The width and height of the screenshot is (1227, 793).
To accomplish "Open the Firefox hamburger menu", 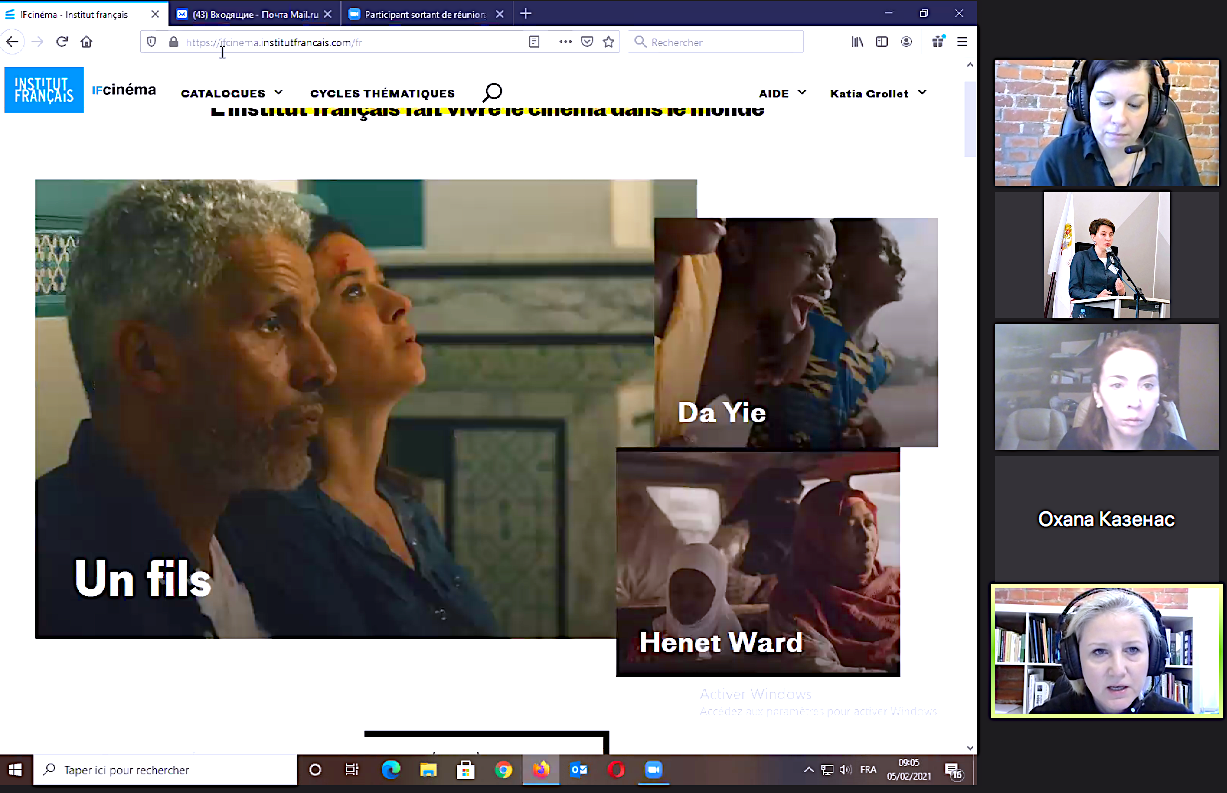I will 961,42.
